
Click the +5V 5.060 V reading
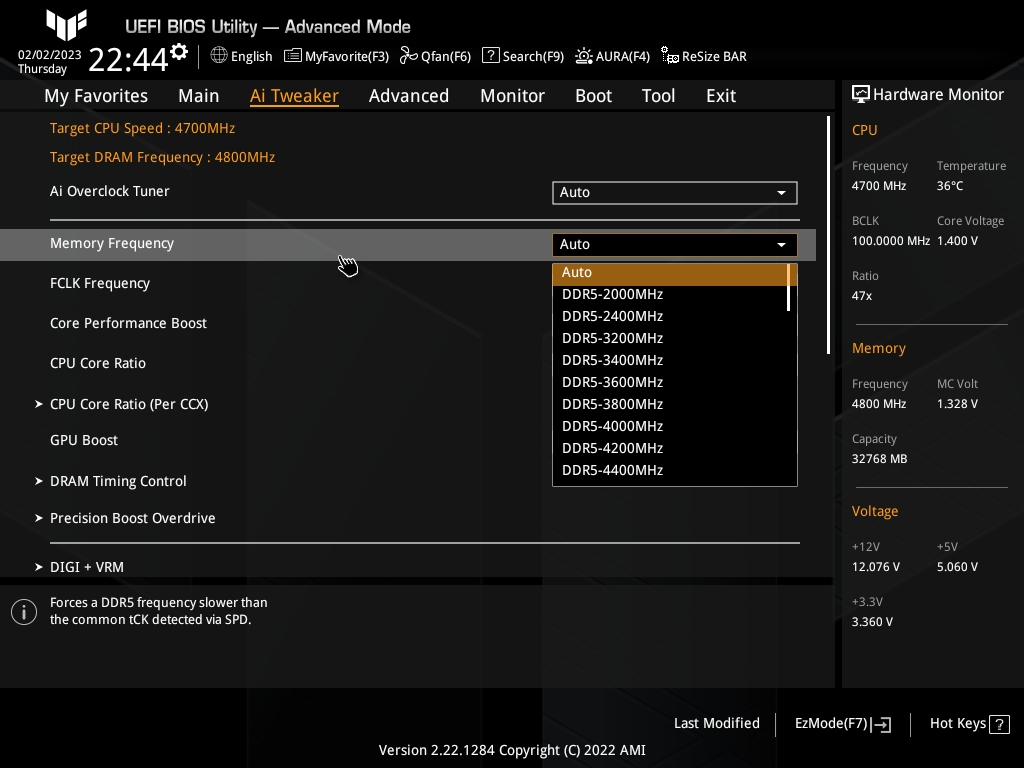pyautogui.click(x=957, y=567)
